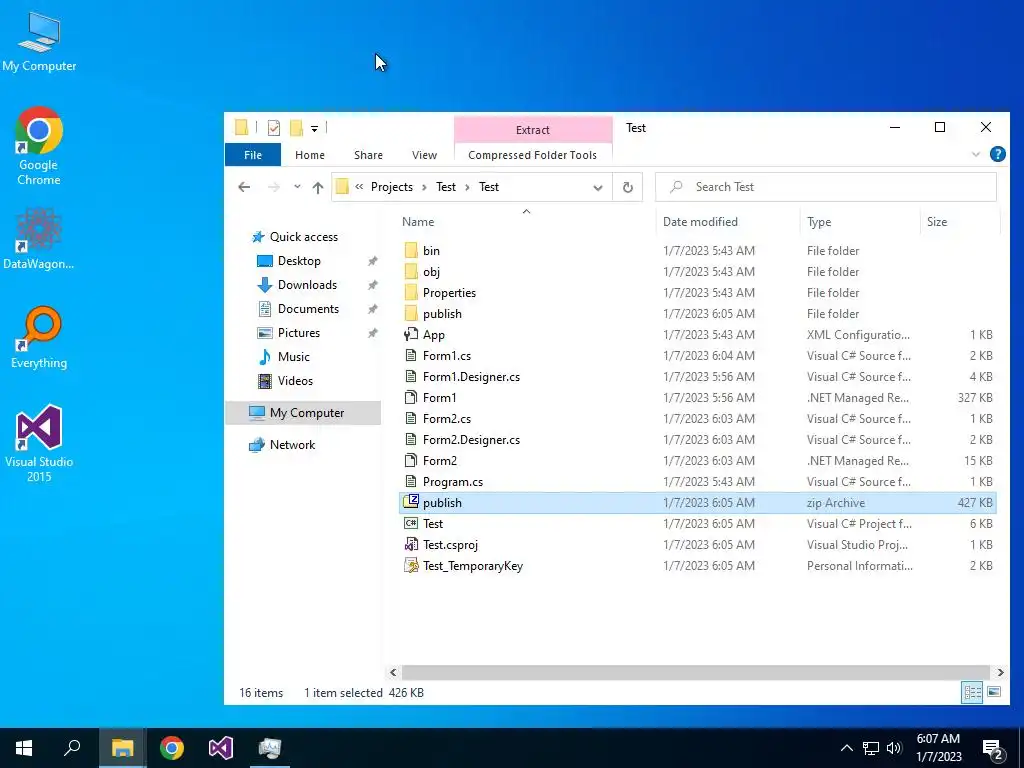Open Documents in the navigation pane
Screen dimensions: 1024x768
(x=308, y=309)
